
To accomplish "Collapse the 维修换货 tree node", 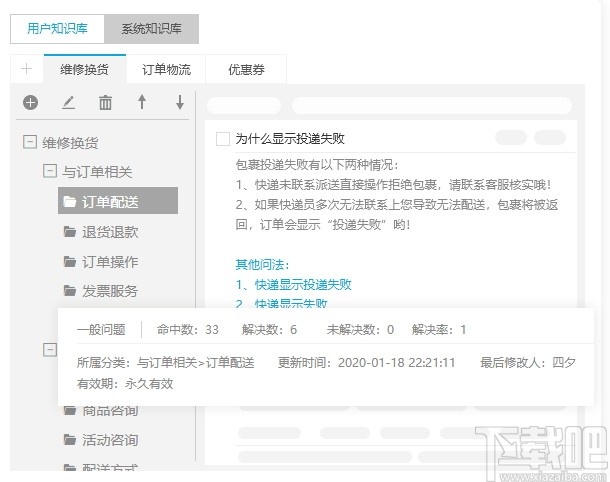I will (30, 142).
